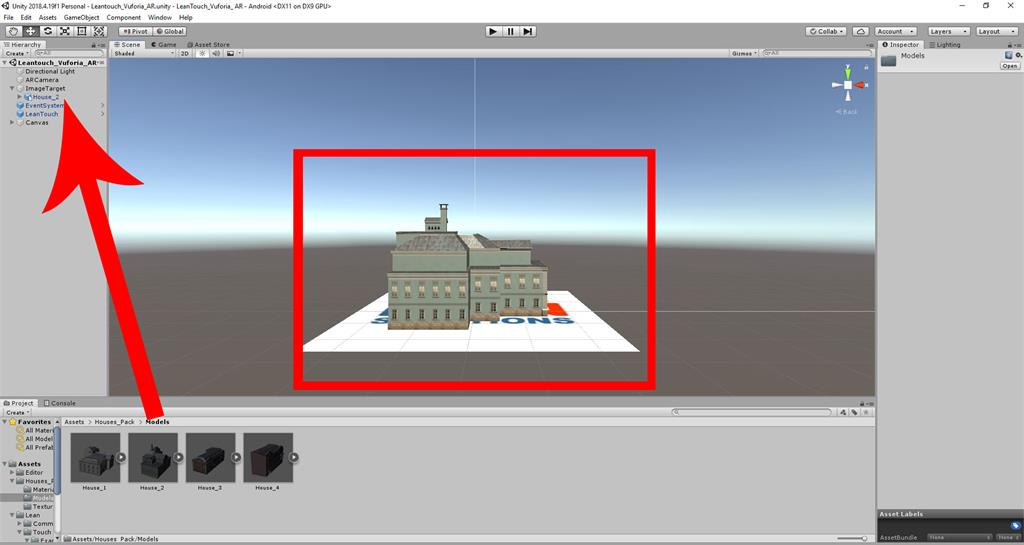Open the Layout dropdown
Image resolution: width=1024 pixels, height=545 pixels.
[997, 31]
